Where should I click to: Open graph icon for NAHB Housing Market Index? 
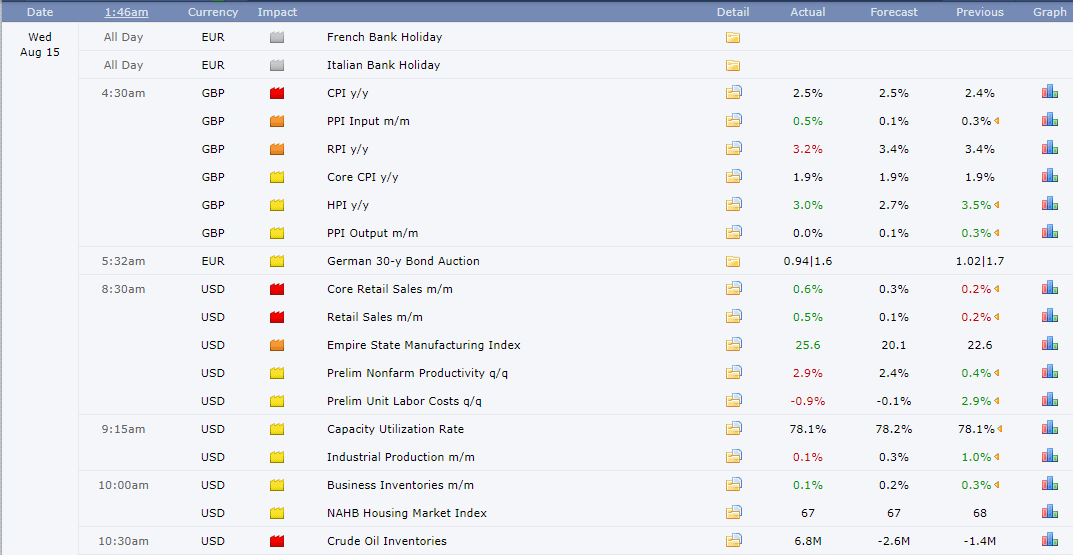[x=1049, y=512]
